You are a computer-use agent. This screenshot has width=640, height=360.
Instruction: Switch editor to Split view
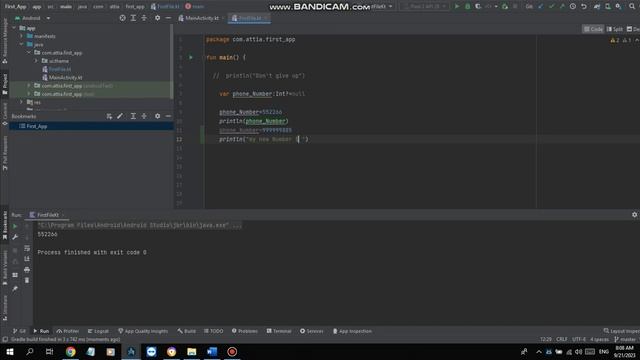(615, 29)
